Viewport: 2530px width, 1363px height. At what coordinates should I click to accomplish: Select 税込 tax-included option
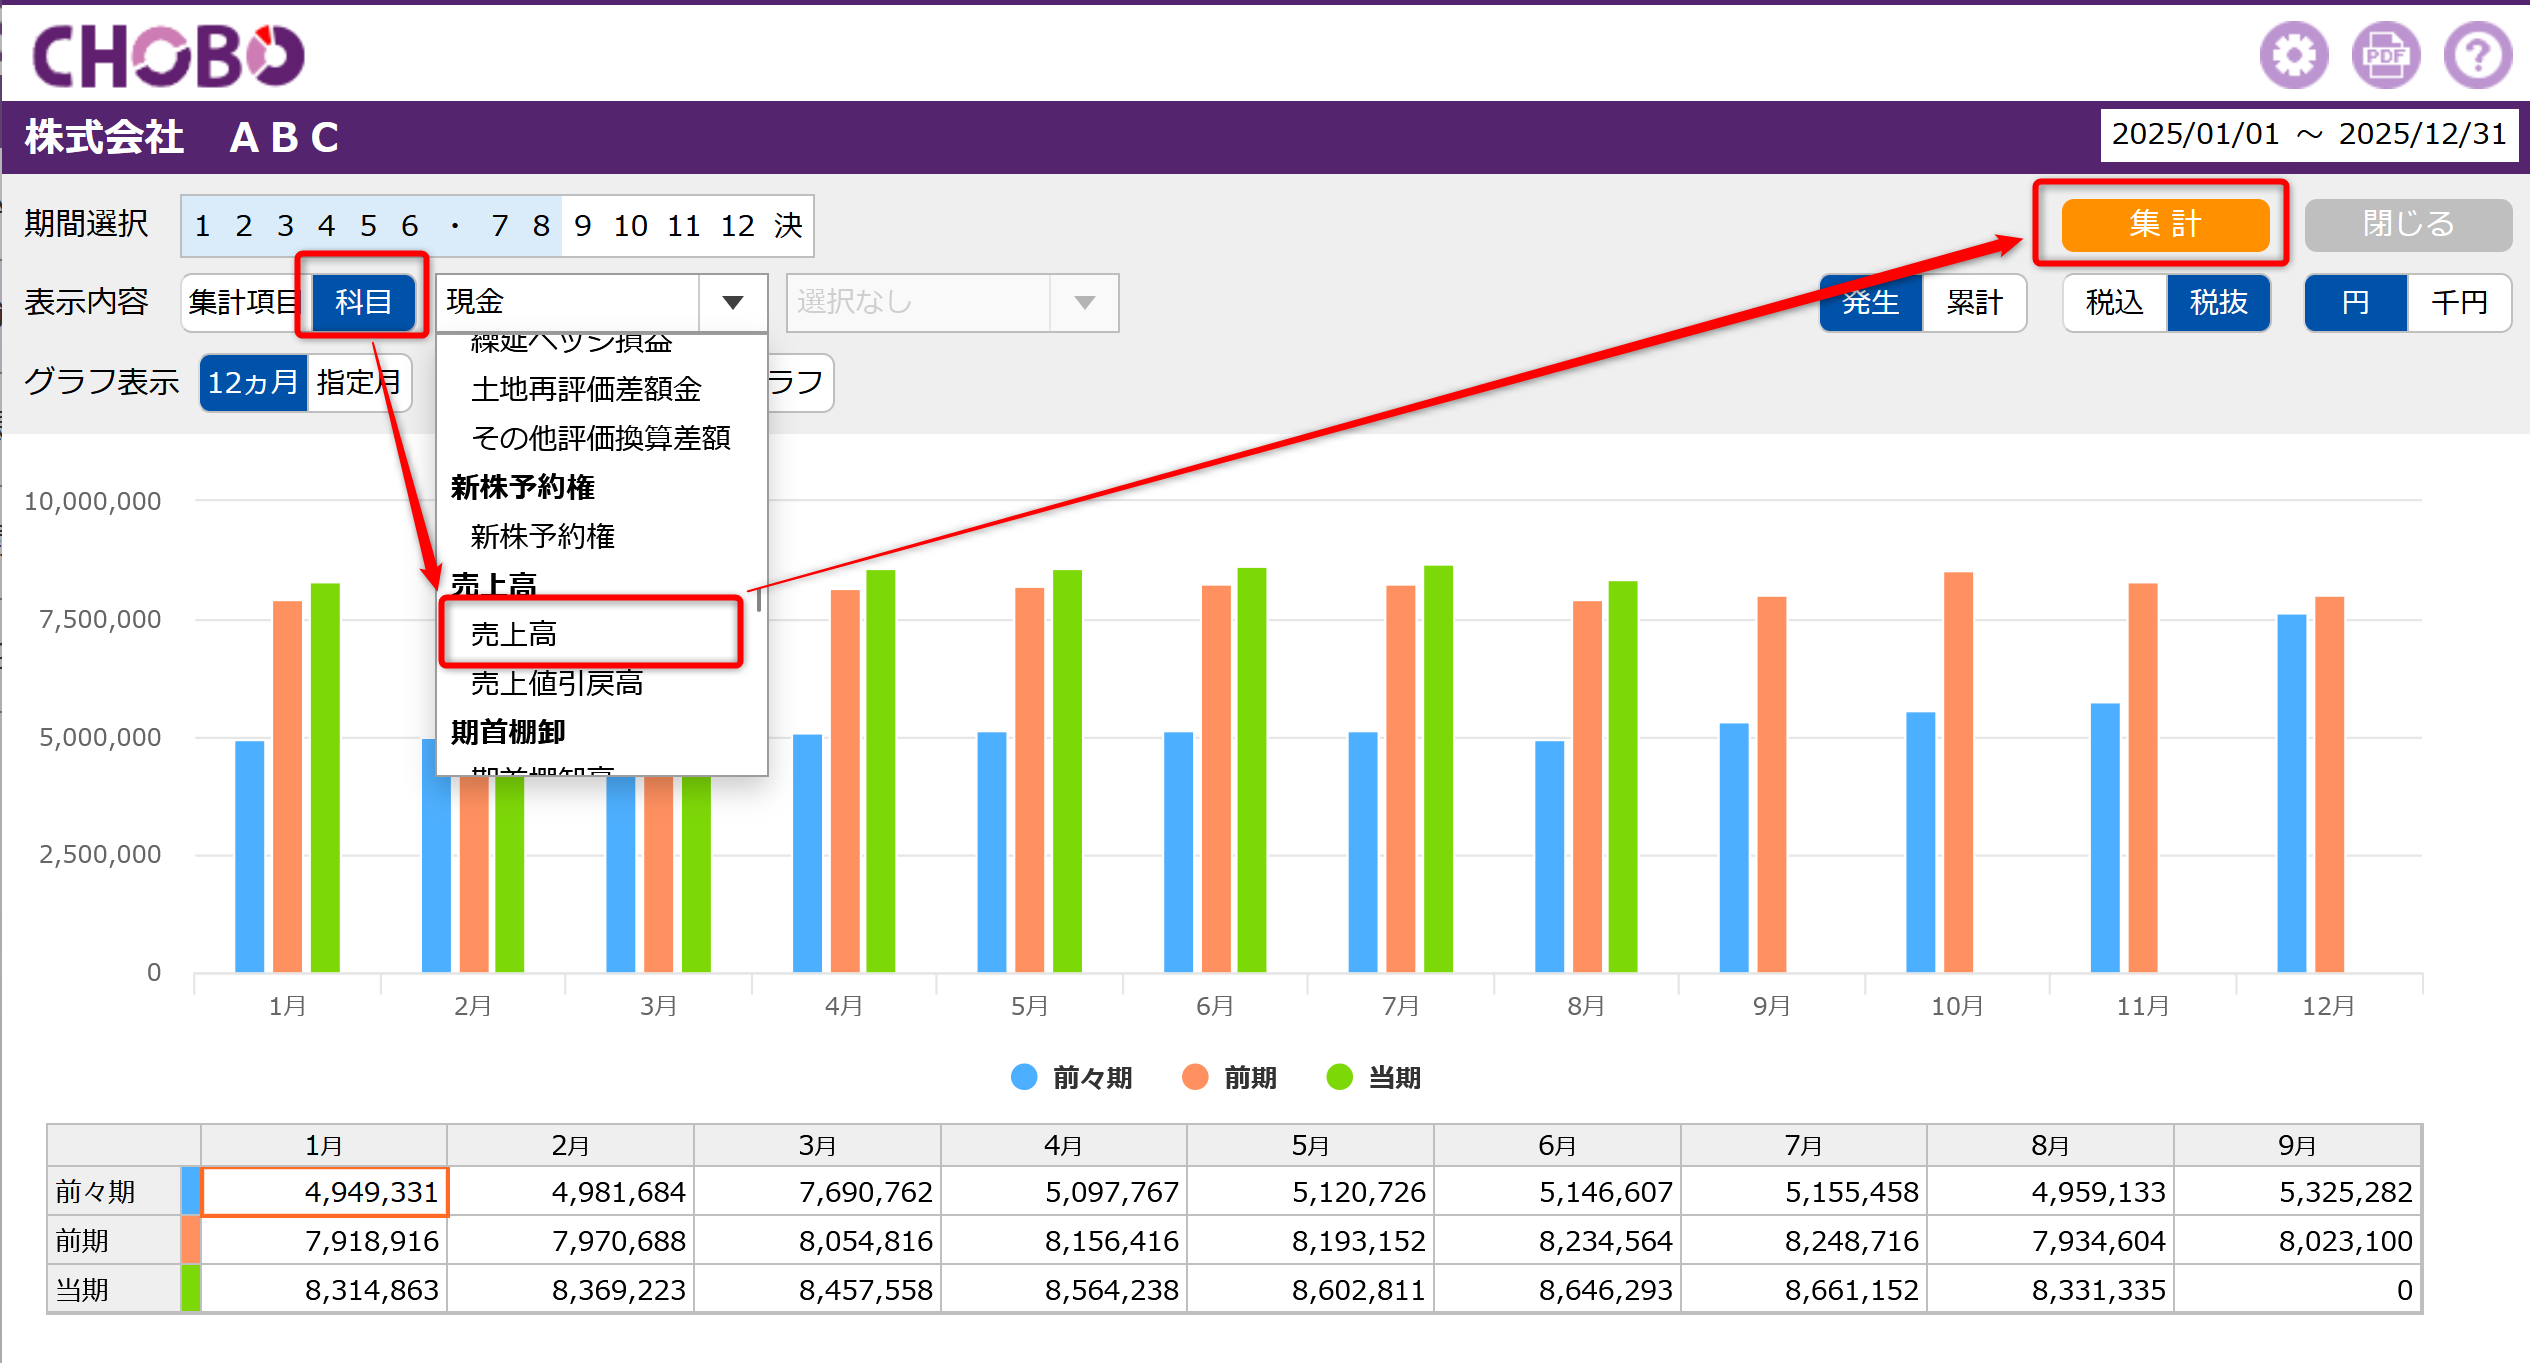pos(2115,302)
